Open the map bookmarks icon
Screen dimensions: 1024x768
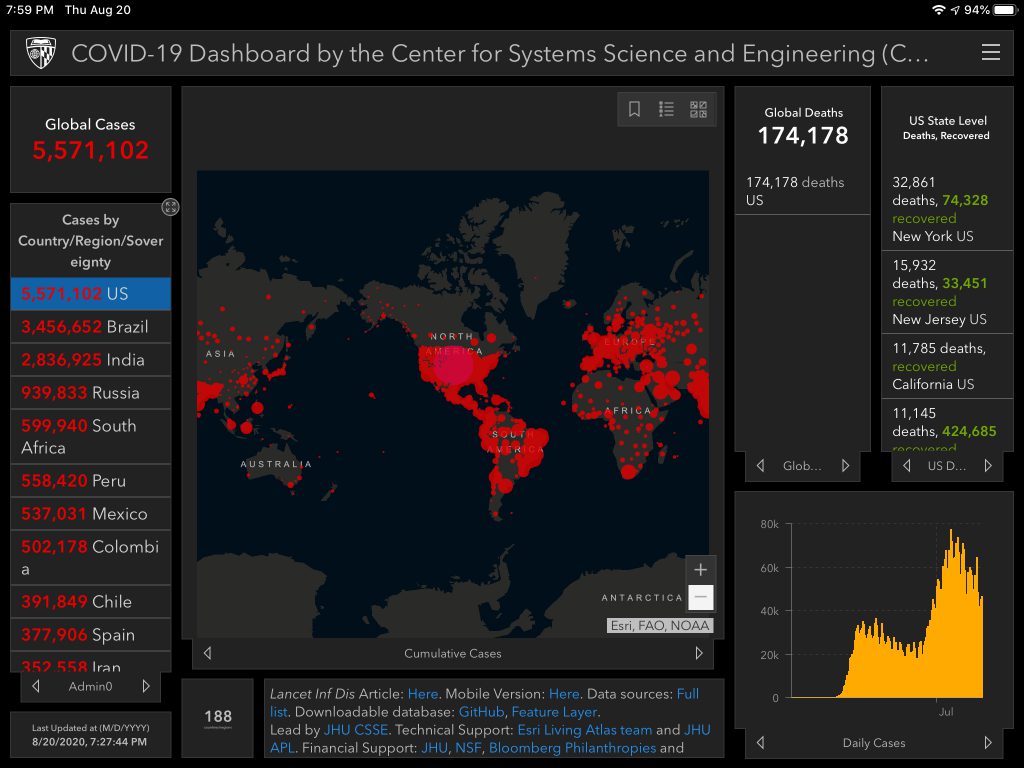pyautogui.click(x=634, y=109)
